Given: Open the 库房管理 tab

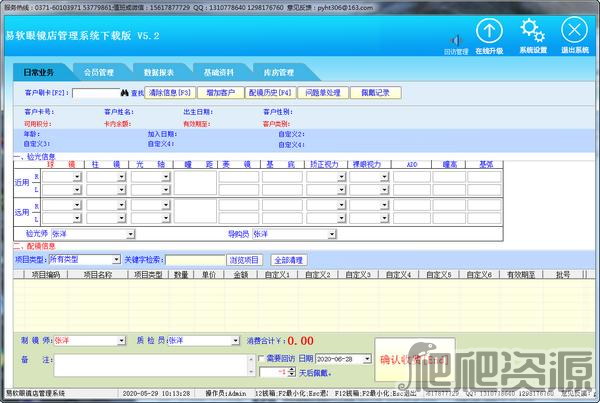Looking at the screenshot, I should (278, 72).
